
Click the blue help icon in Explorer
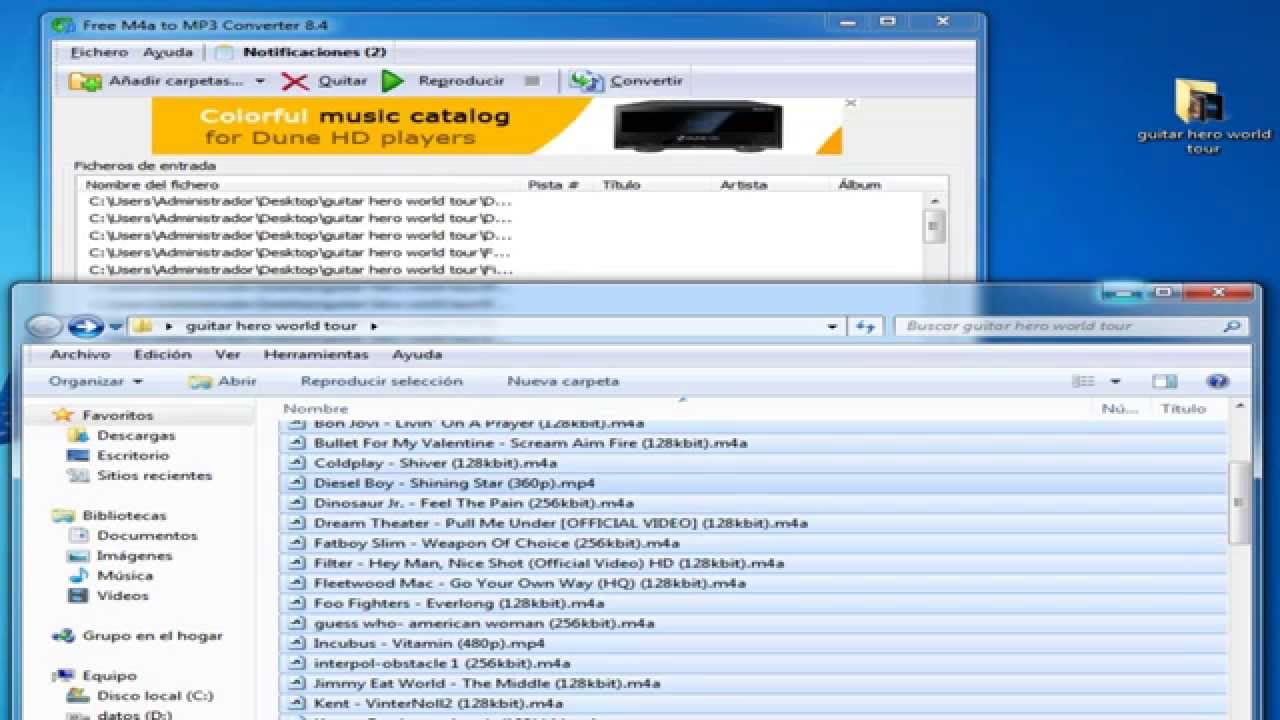1217,381
